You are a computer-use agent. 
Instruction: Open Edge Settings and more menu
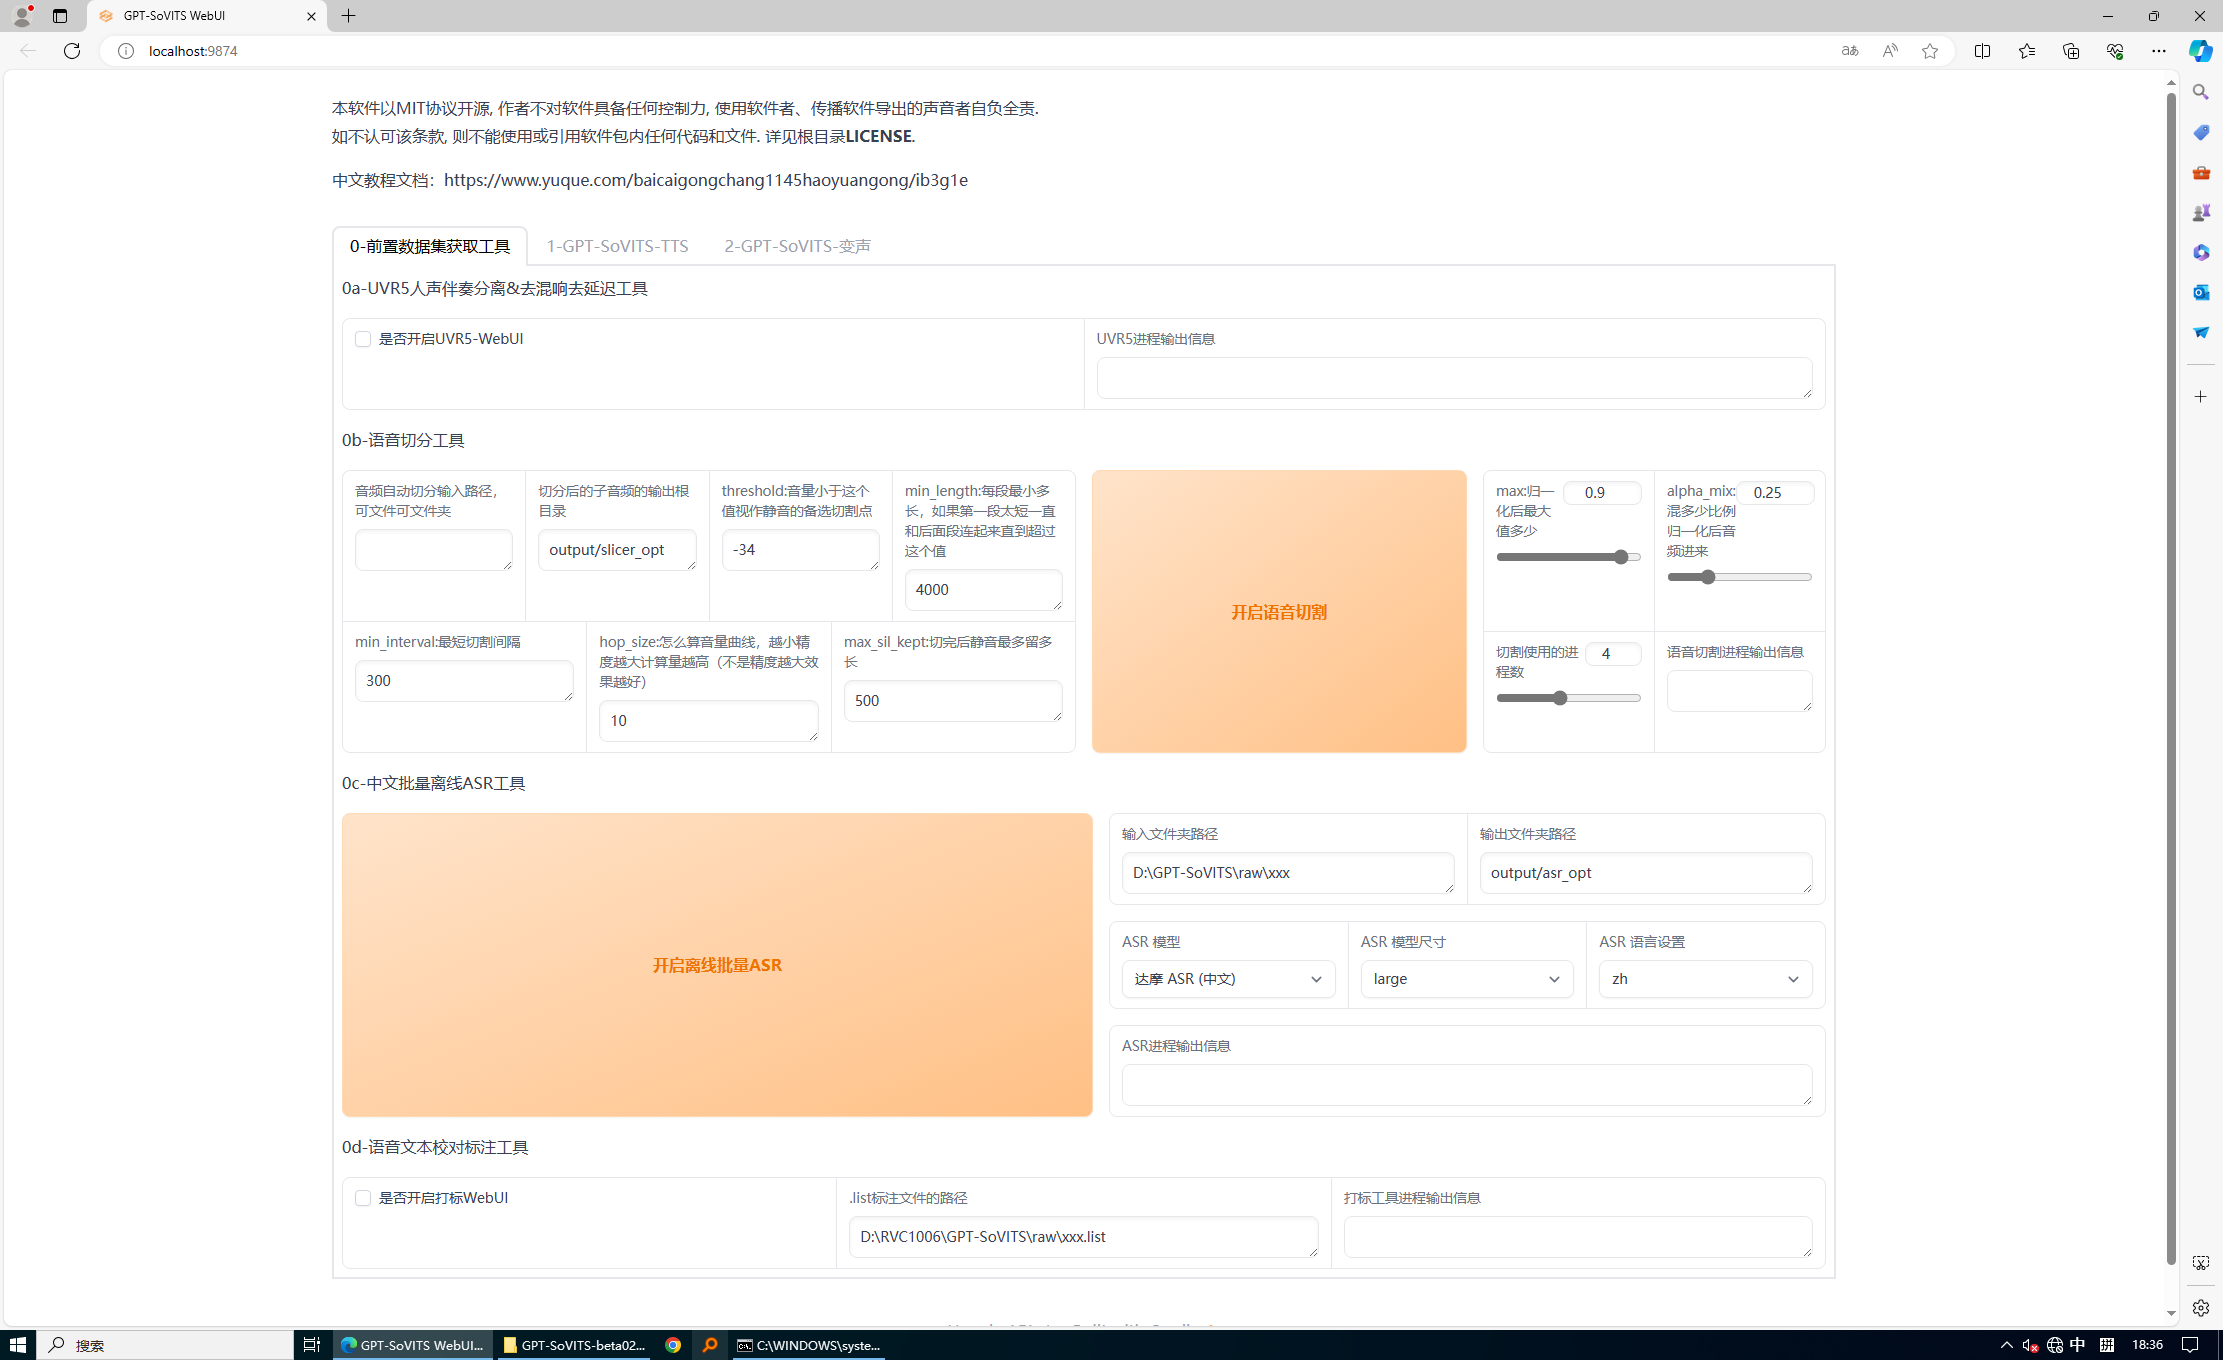pos(2158,51)
